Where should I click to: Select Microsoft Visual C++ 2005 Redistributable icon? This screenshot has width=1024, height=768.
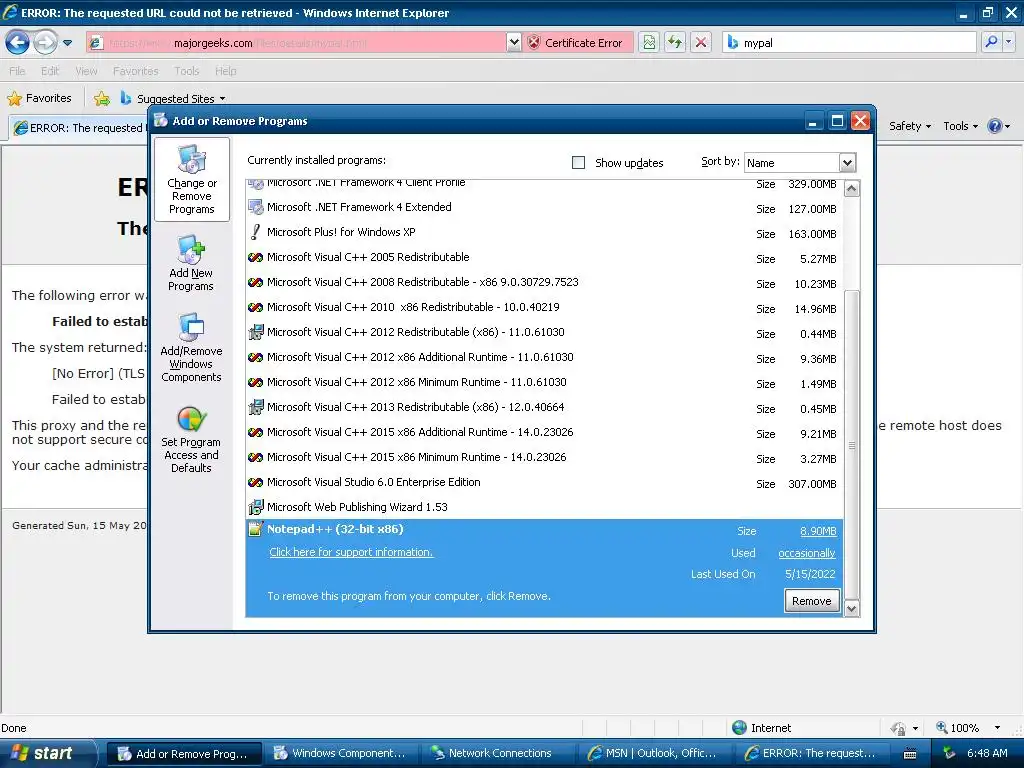pyautogui.click(x=255, y=257)
